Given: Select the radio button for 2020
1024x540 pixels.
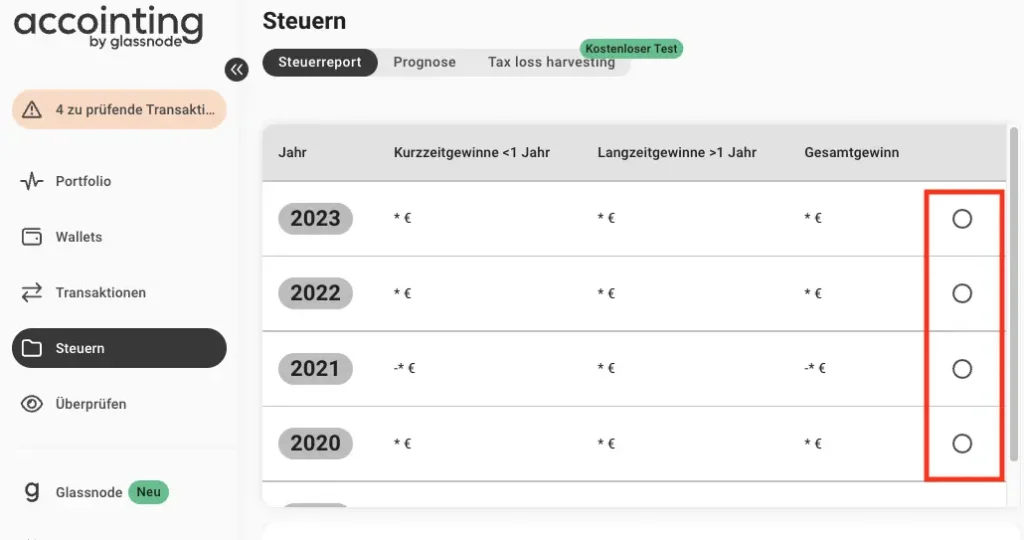Looking at the screenshot, I should pyautogui.click(x=962, y=443).
